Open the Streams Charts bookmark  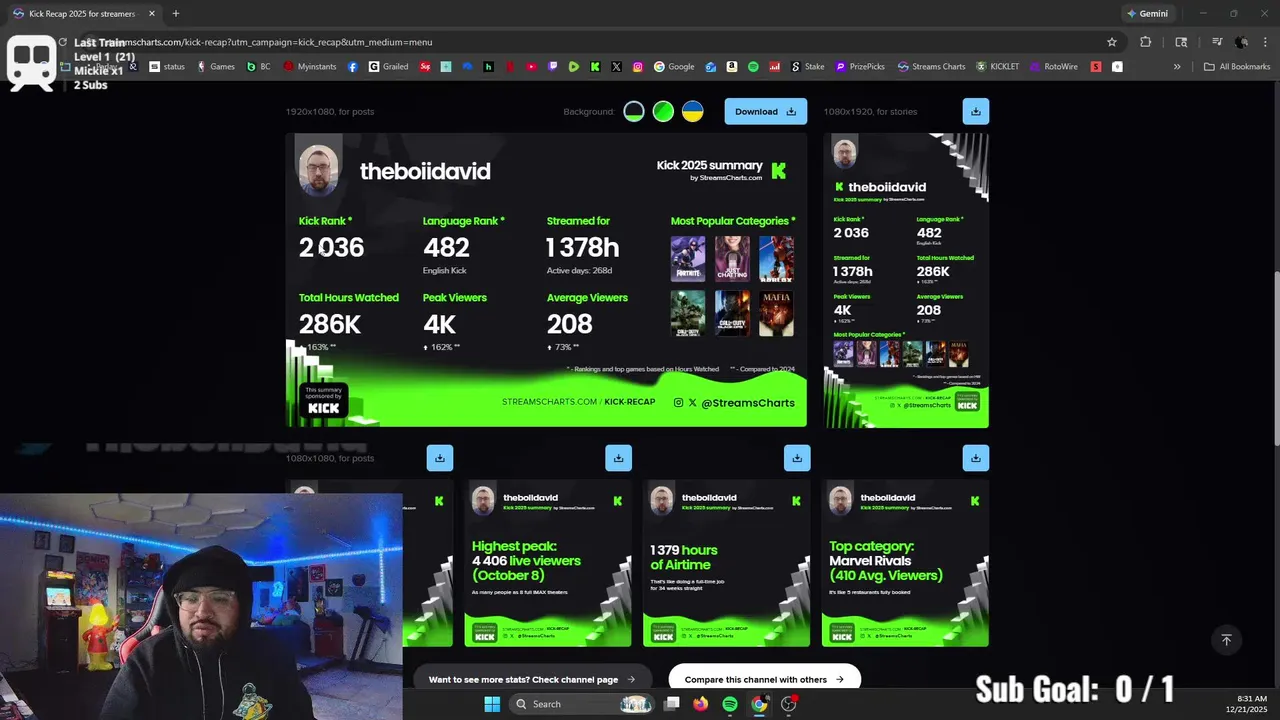931,67
